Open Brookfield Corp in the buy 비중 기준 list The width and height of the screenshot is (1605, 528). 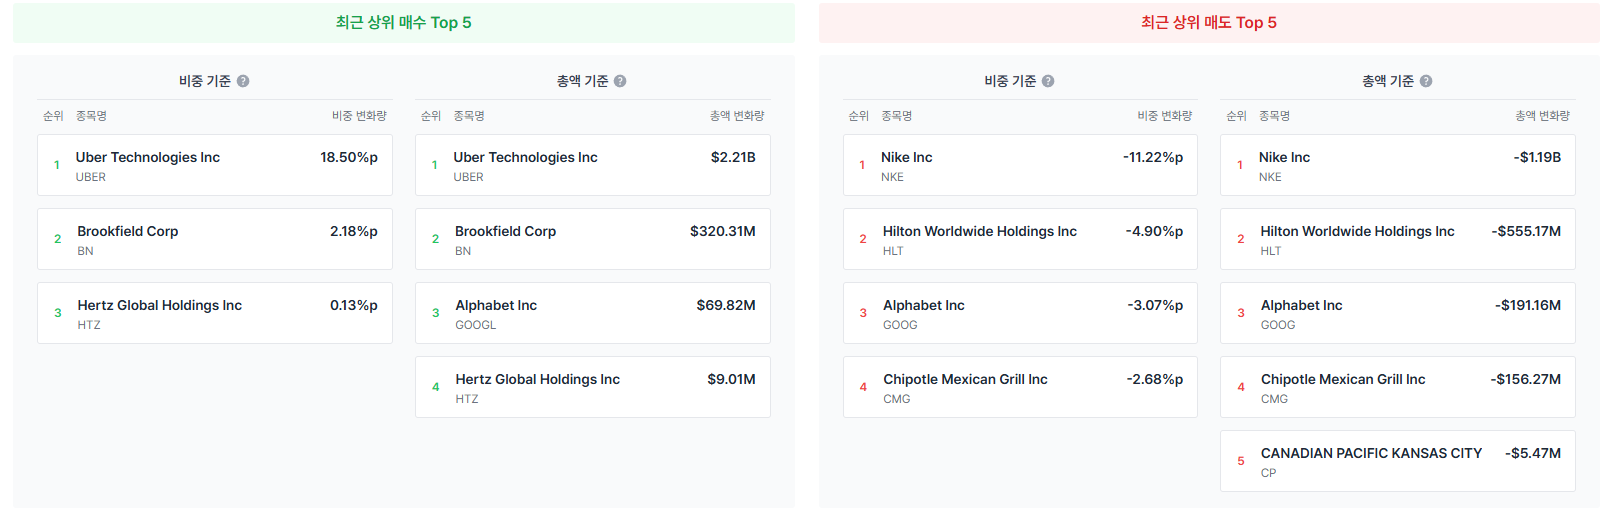pos(215,239)
